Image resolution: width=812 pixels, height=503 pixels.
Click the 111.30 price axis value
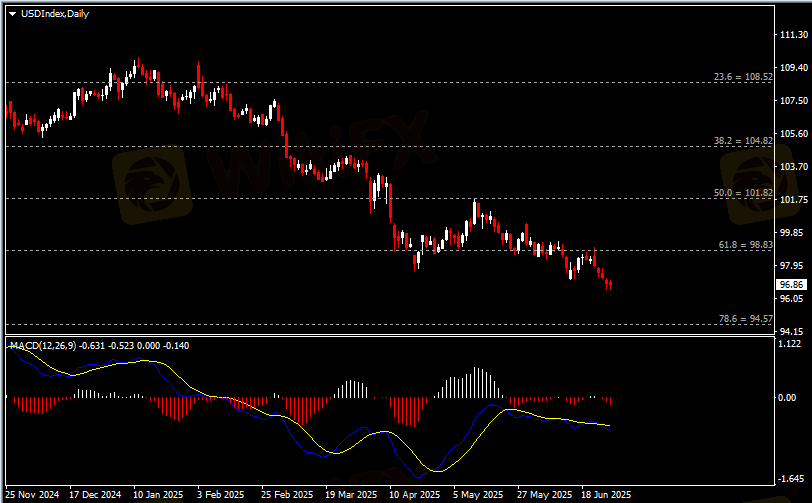pyautogui.click(x=794, y=35)
